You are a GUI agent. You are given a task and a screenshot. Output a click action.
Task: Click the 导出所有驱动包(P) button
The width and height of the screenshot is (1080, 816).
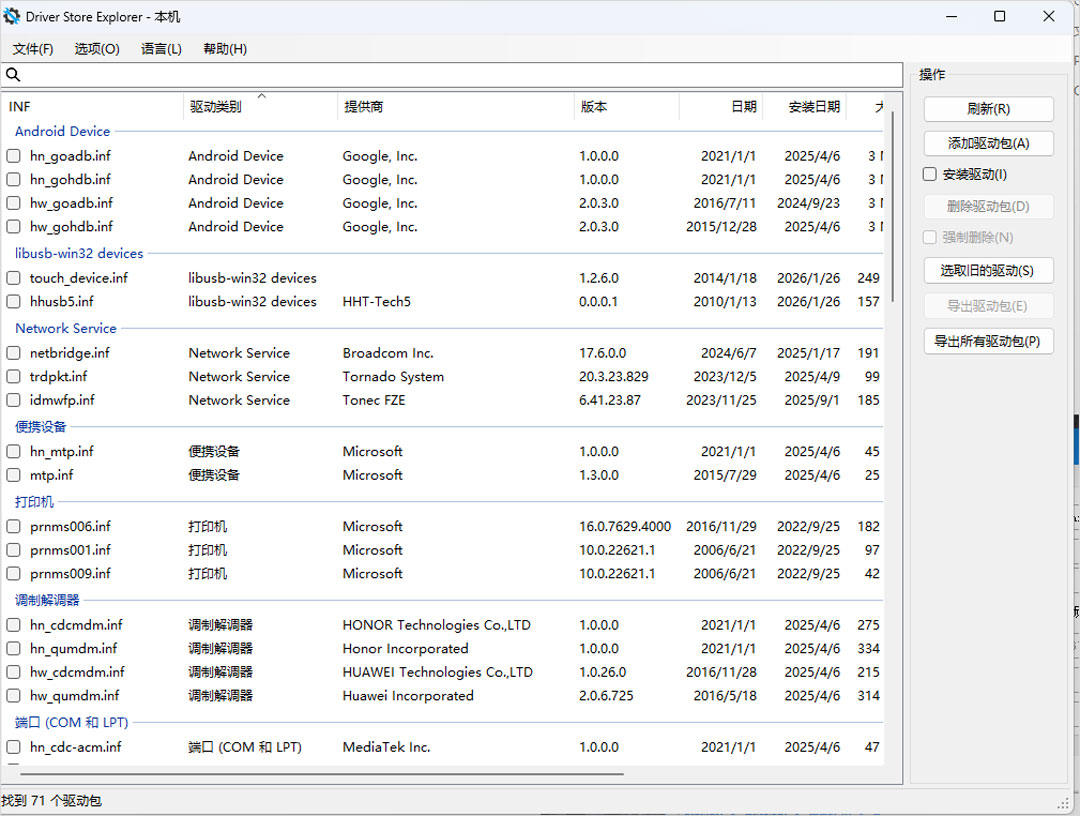pyautogui.click(x=988, y=341)
